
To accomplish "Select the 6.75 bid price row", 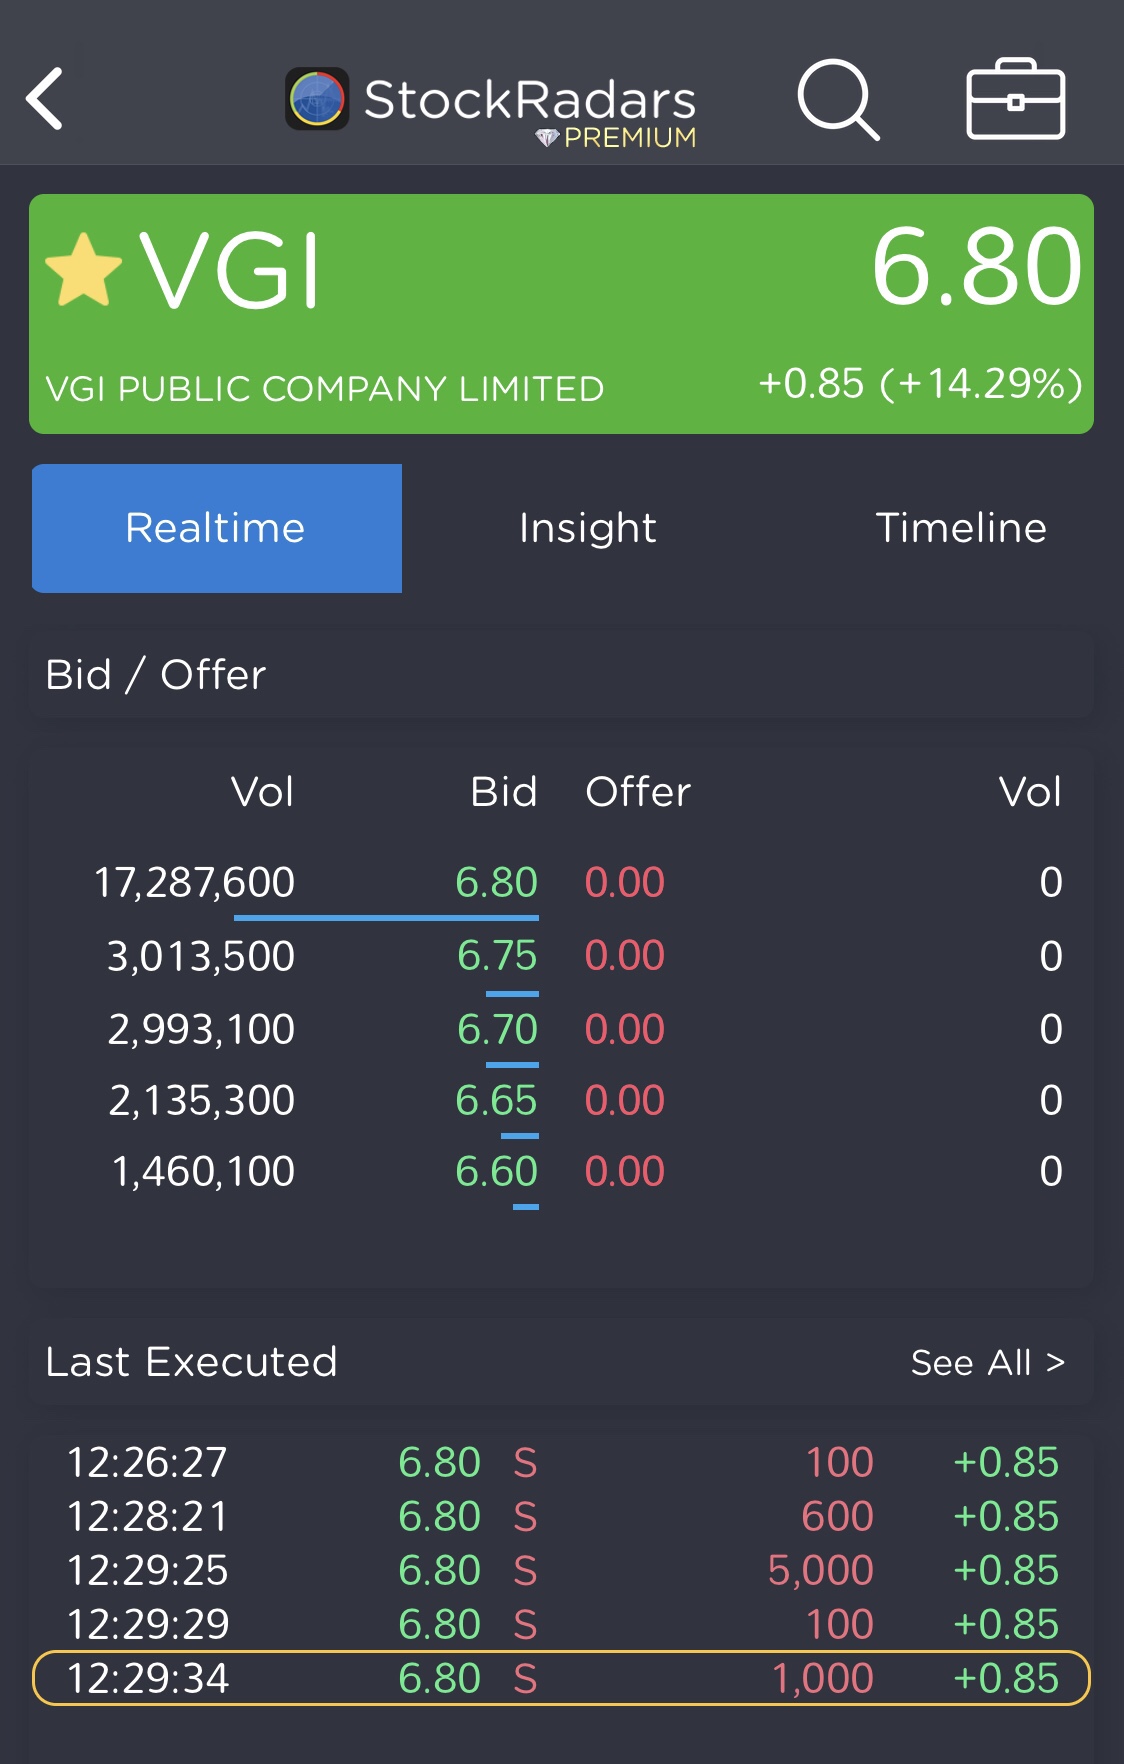I will [x=497, y=956].
